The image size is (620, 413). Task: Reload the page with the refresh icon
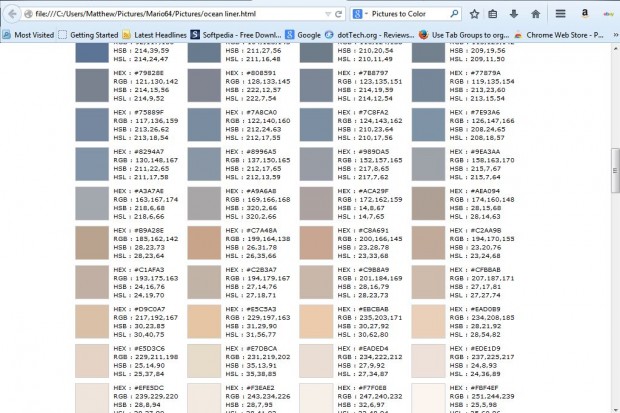click(x=338, y=14)
